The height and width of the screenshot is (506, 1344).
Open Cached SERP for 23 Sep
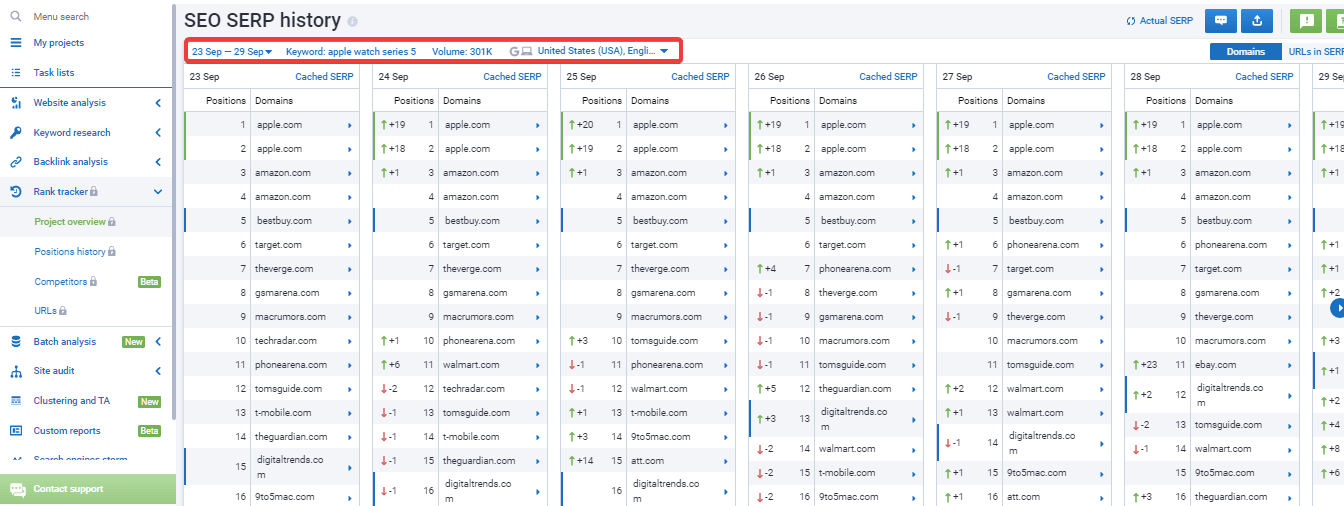(324, 77)
